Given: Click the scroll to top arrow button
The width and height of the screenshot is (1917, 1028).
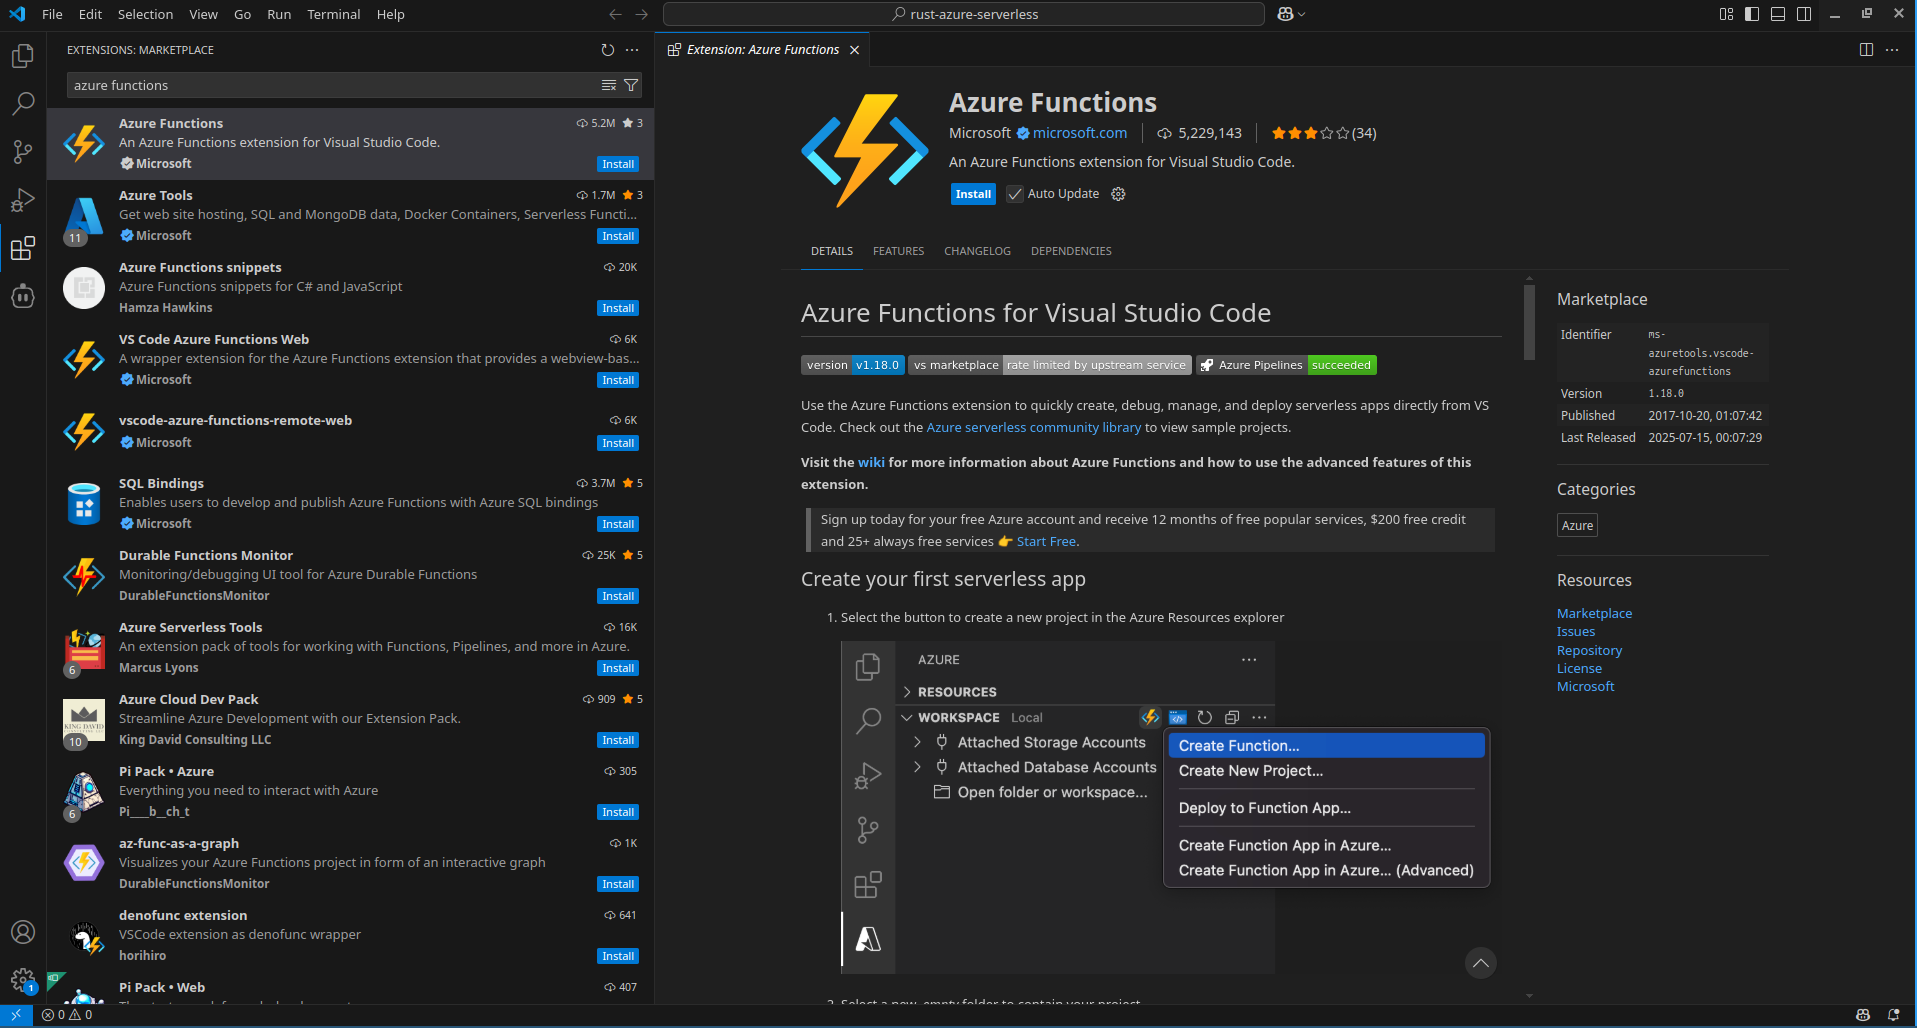Looking at the screenshot, I should tap(1481, 963).
